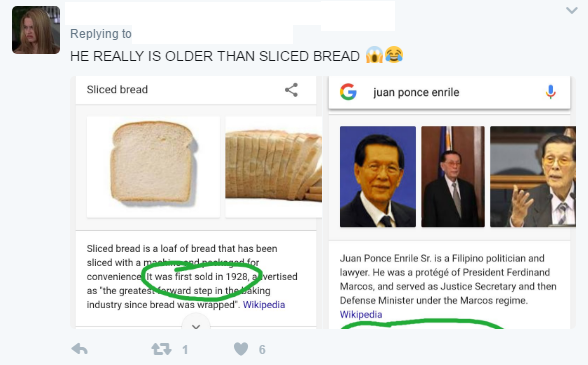This screenshot has width=588, height=365.
Task: Open the blue background portrait photo
Action: pyautogui.click(x=378, y=177)
